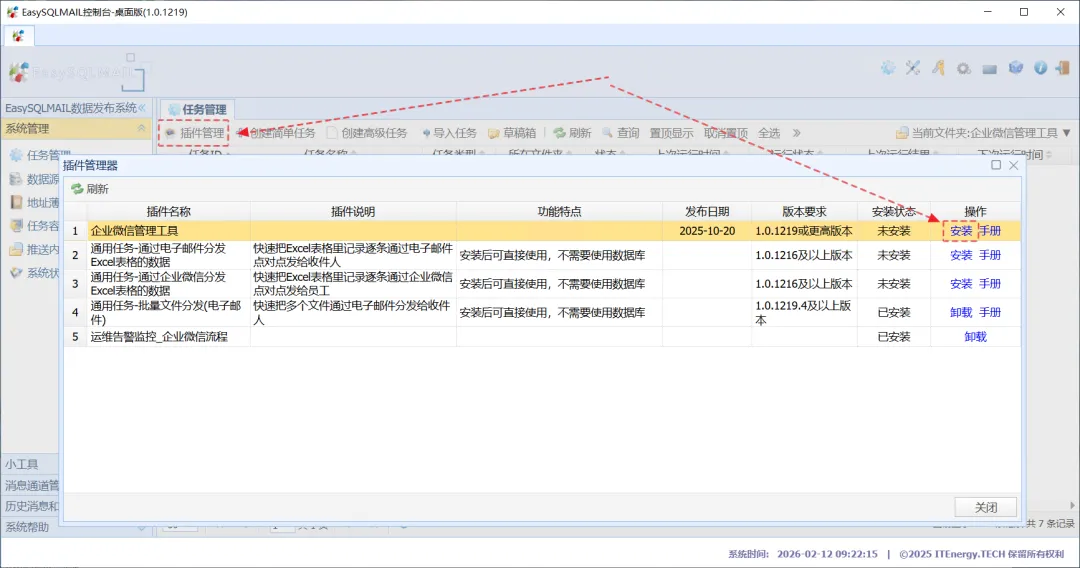Click 取消置顶 in the toolbar

coord(725,133)
